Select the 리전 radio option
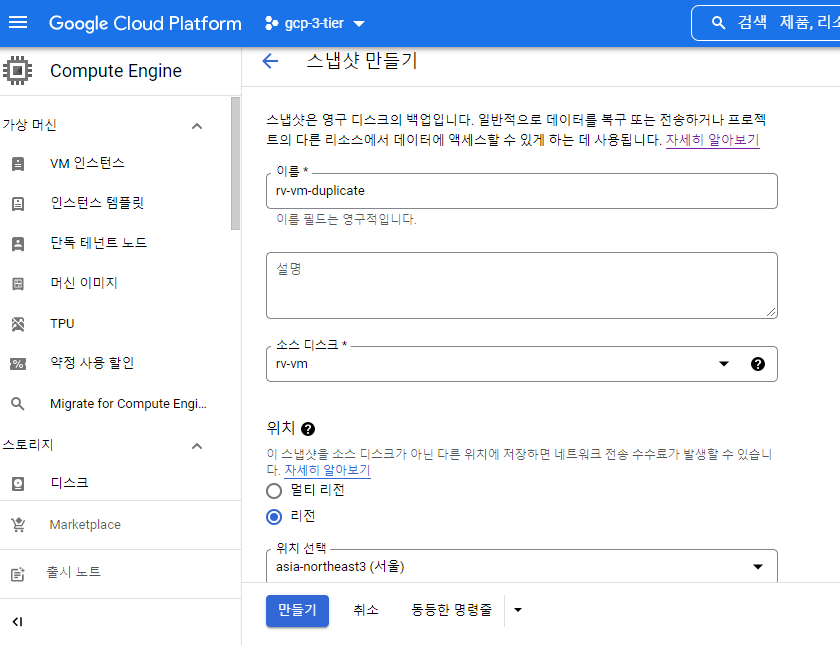The image size is (840, 645). click(274, 517)
